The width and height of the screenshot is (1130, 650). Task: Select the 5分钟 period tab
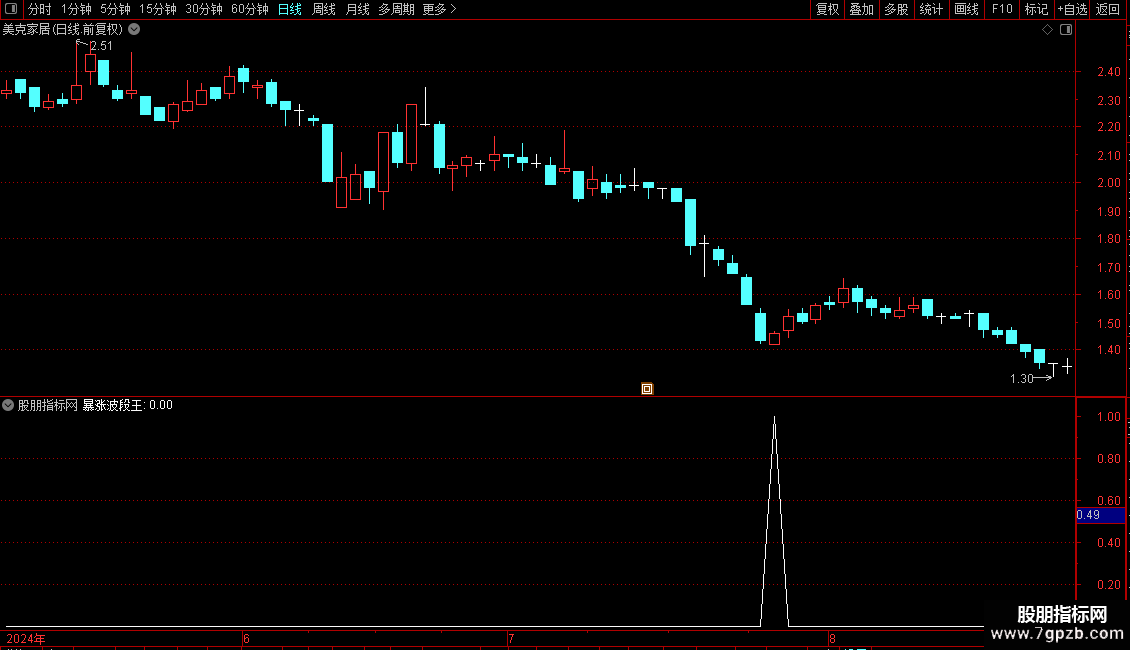click(115, 9)
